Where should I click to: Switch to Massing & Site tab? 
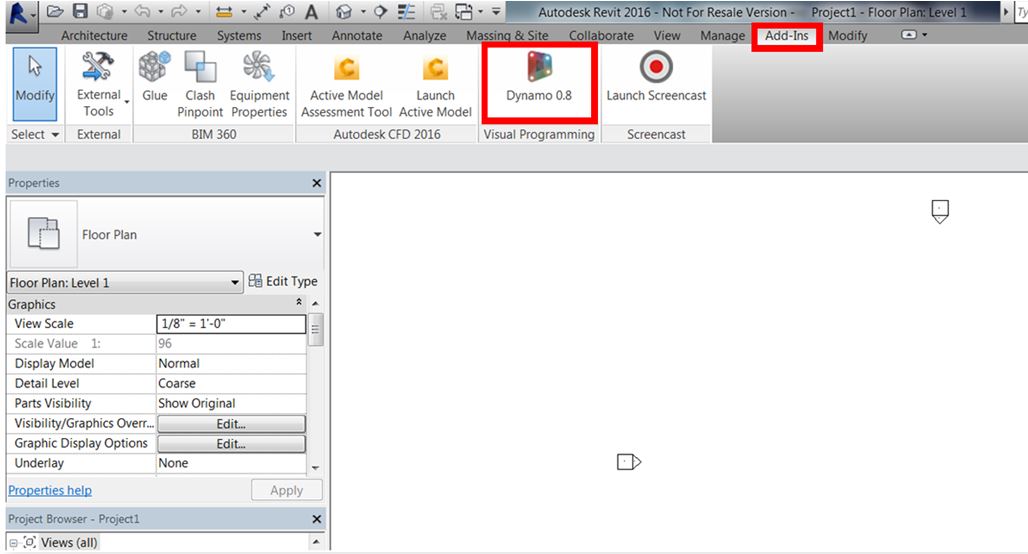pos(507,35)
